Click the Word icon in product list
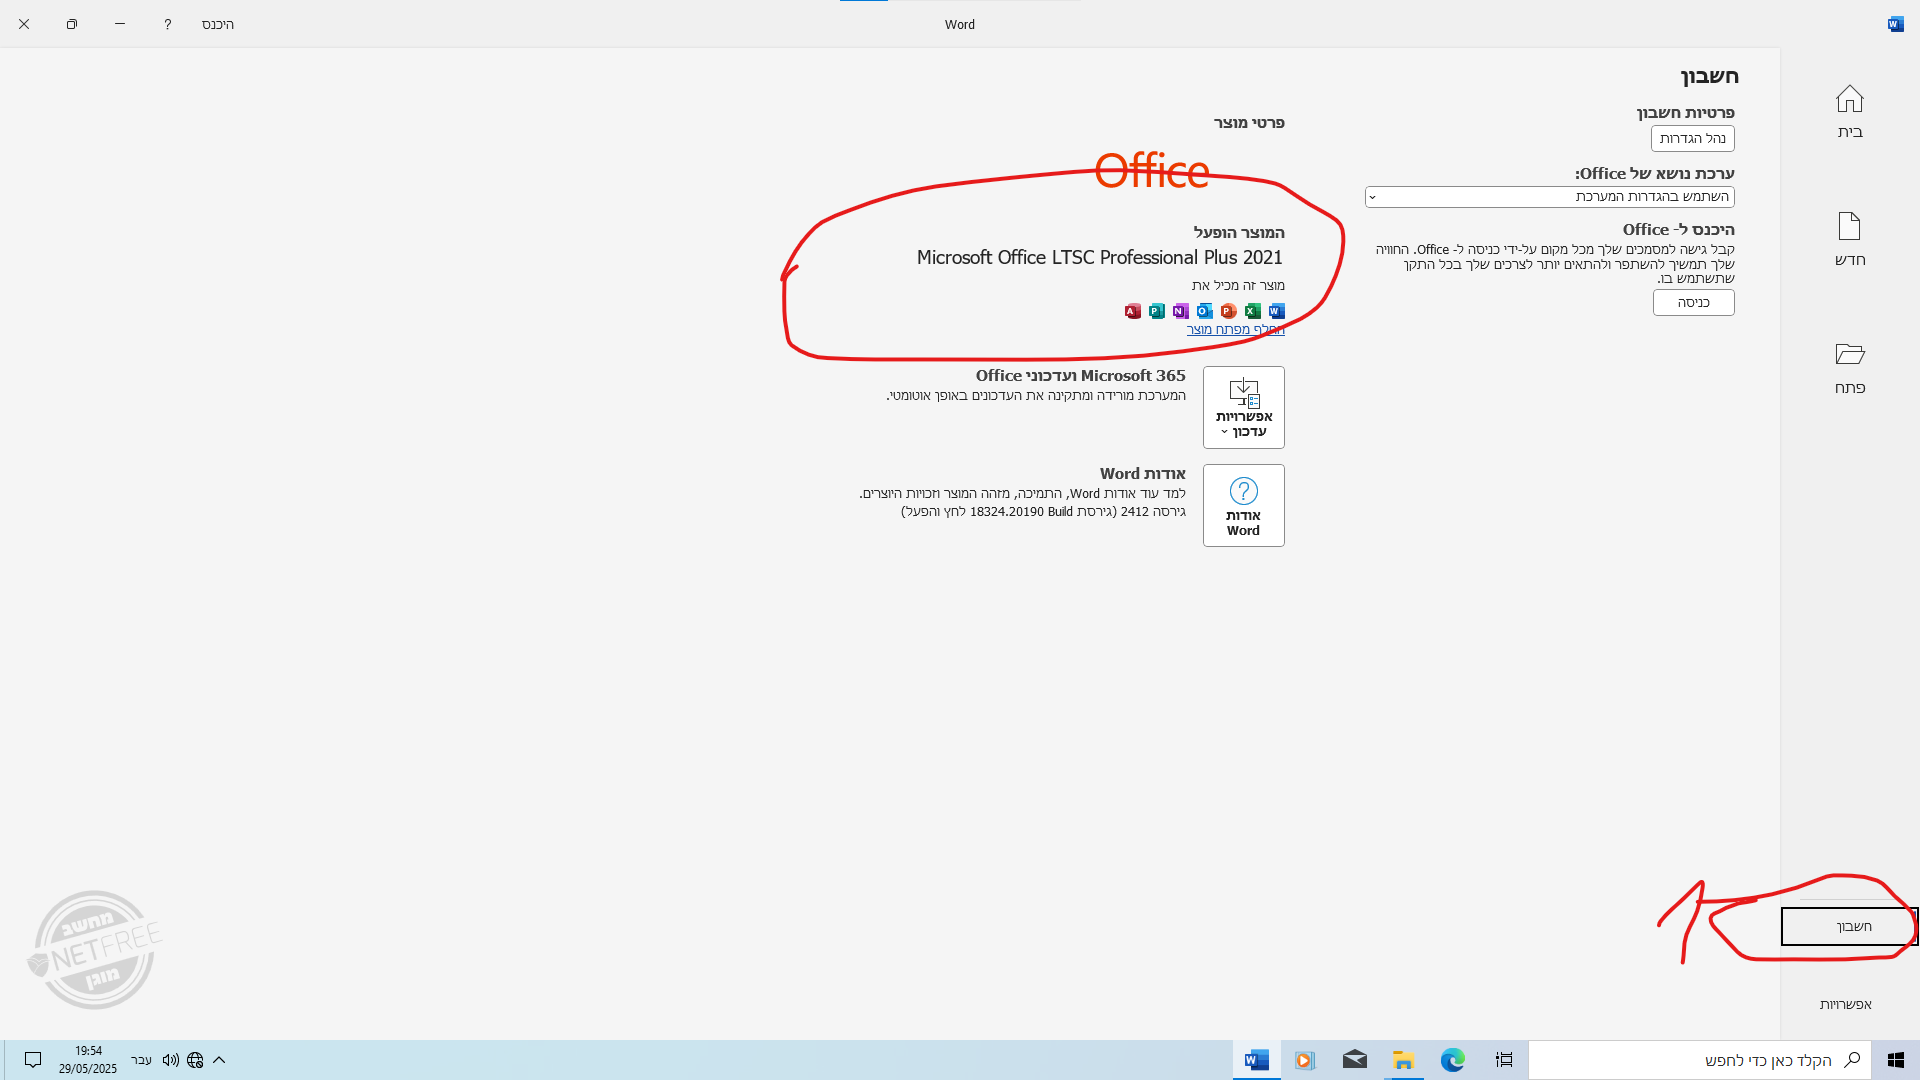 coord(1276,311)
